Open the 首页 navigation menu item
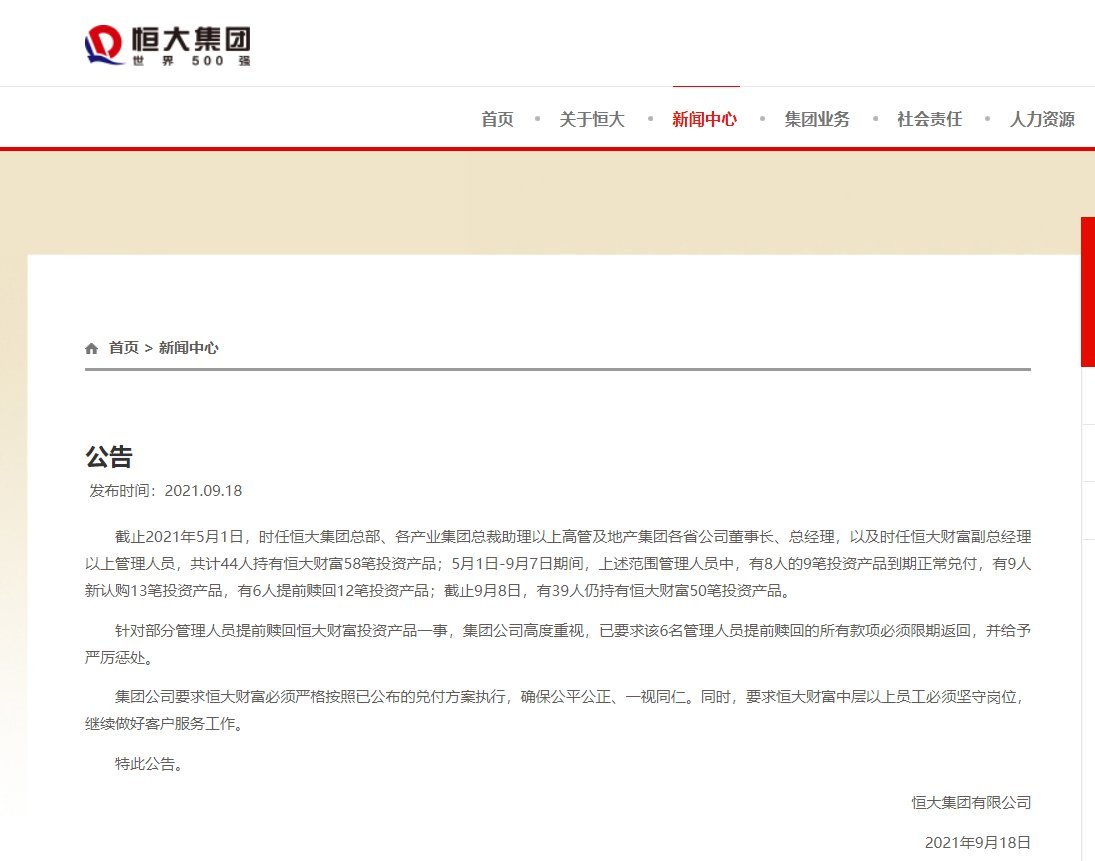 pyautogui.click(x=497, y=119)
